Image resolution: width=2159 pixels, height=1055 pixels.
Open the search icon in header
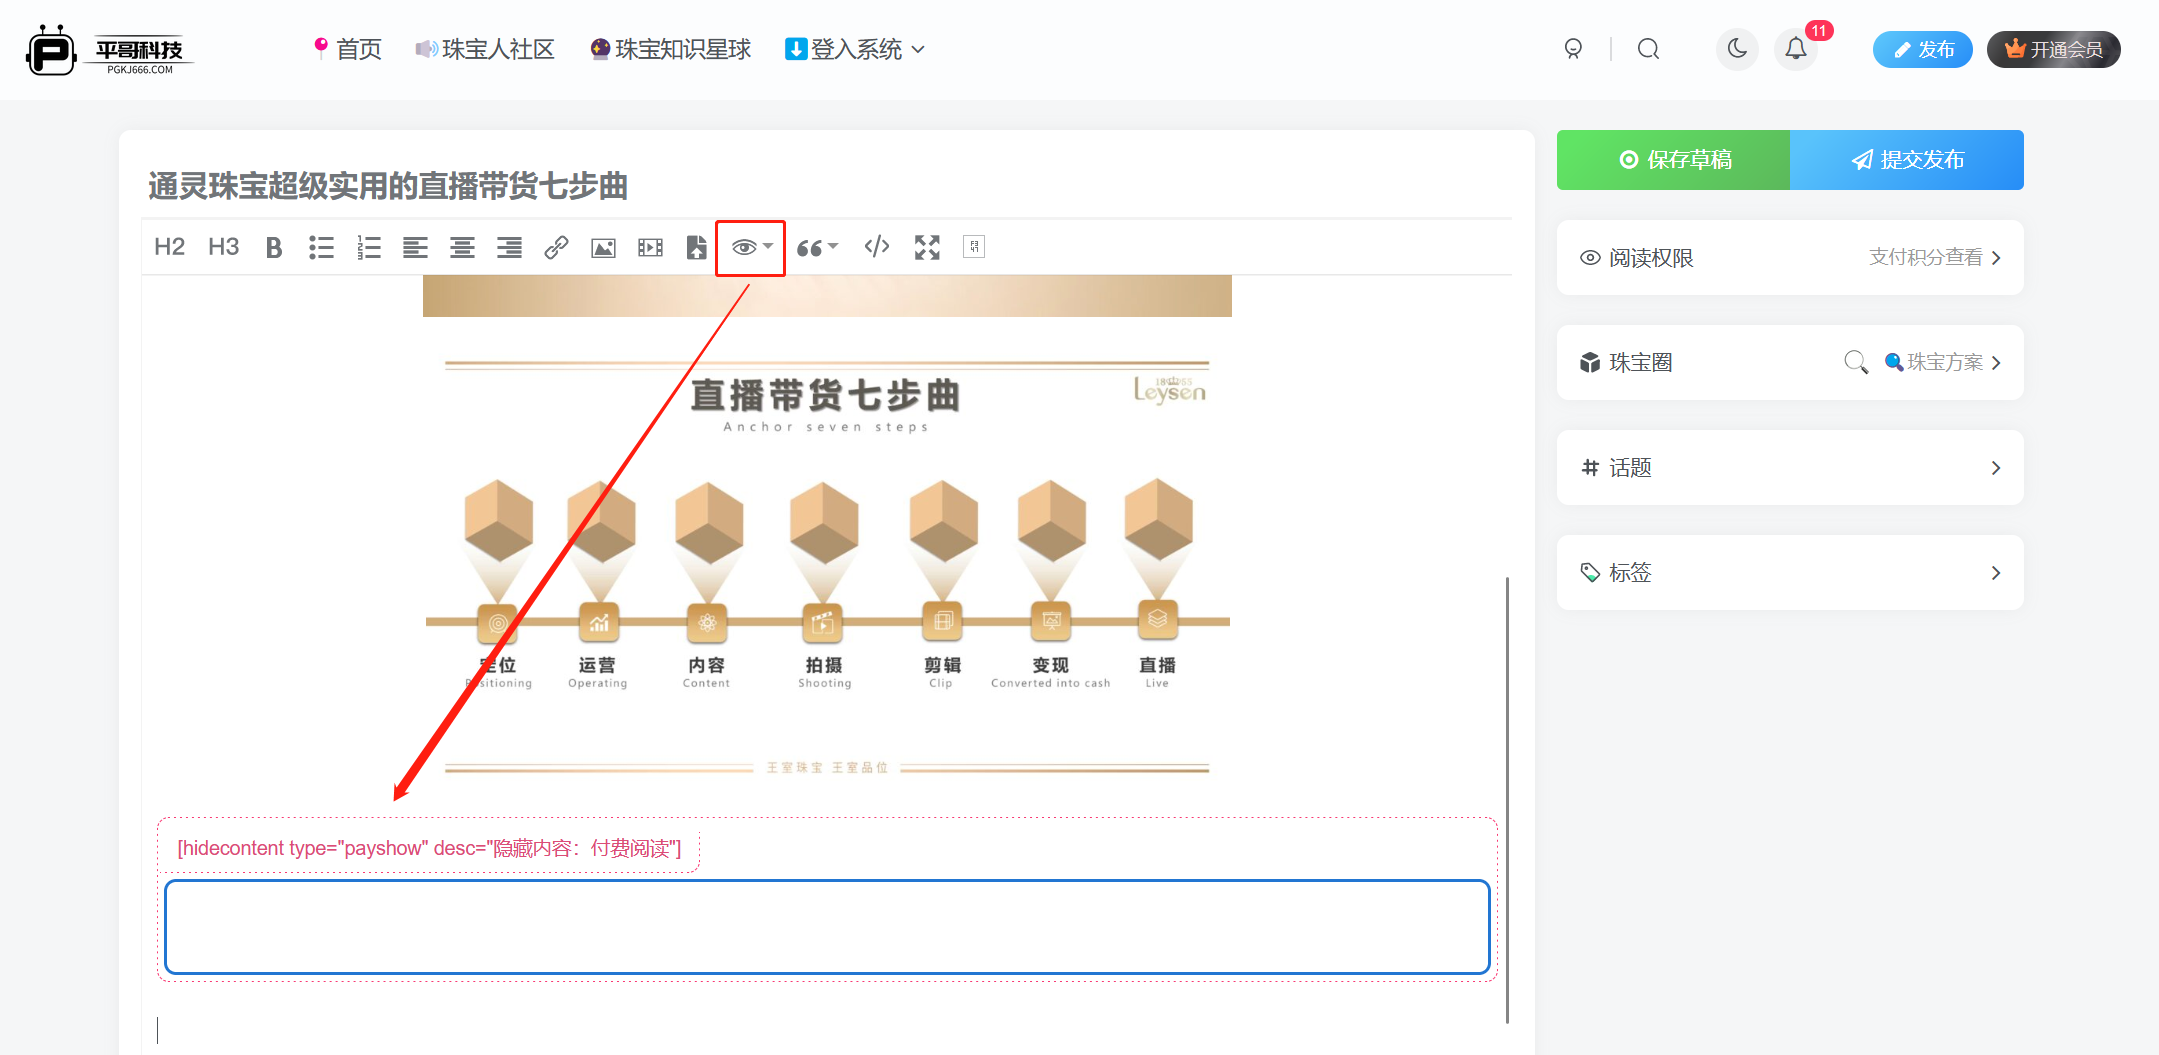point(1649,48)
